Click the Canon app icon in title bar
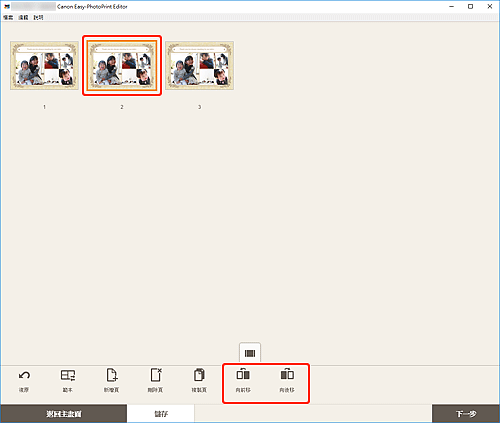The width and height of the screenshot is (500, 423). point(6,6)
